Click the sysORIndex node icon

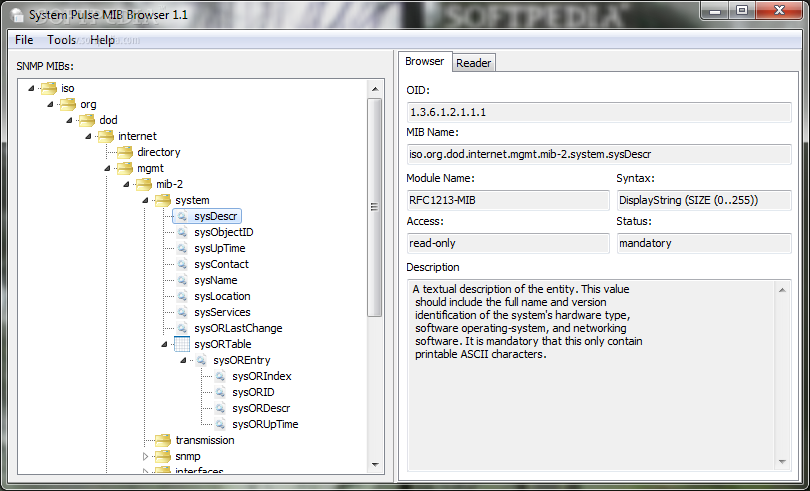(x=220, y=377)
